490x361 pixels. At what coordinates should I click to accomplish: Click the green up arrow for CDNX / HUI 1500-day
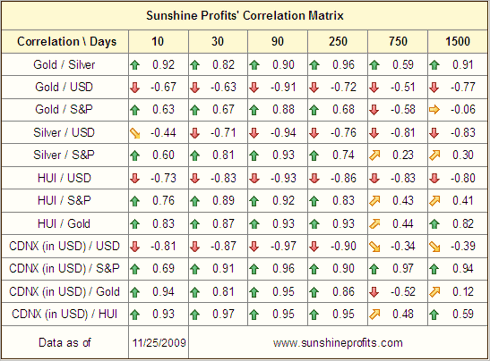click(x=434, y=314)
